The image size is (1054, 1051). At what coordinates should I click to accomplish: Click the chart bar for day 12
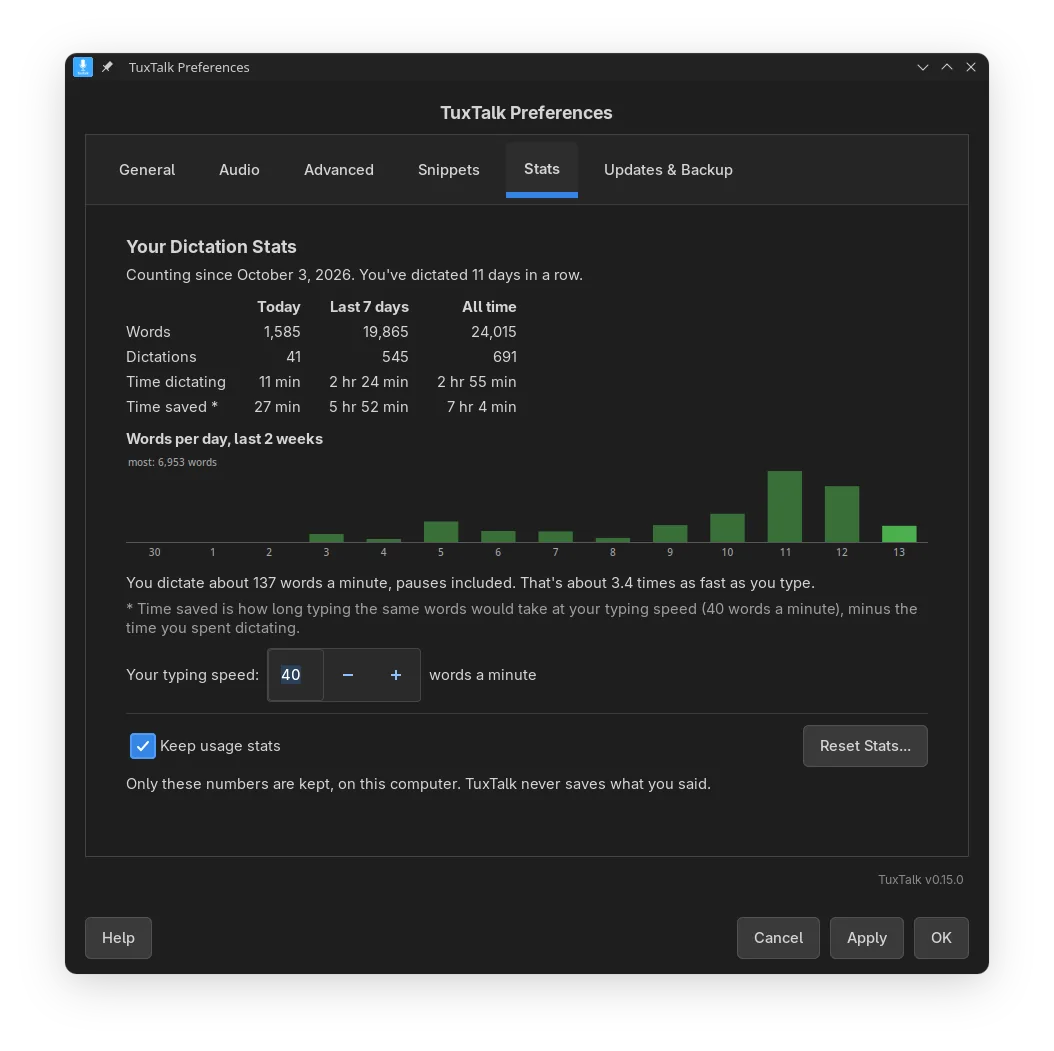pos(842,514)
